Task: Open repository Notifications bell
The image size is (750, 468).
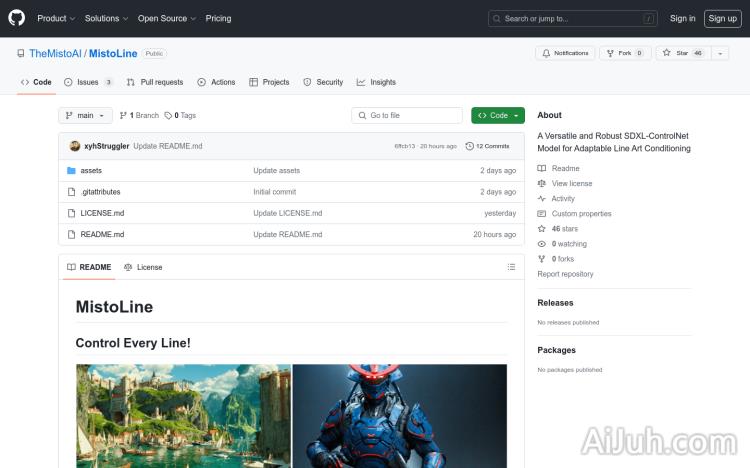Action: (565, 53)
